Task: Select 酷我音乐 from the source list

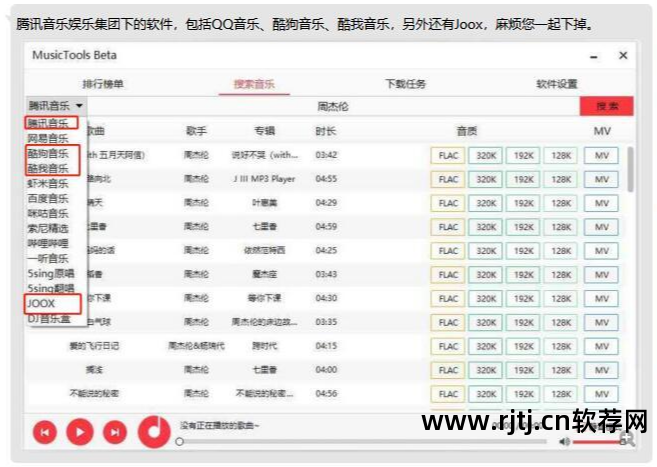Action: [48, 168]
